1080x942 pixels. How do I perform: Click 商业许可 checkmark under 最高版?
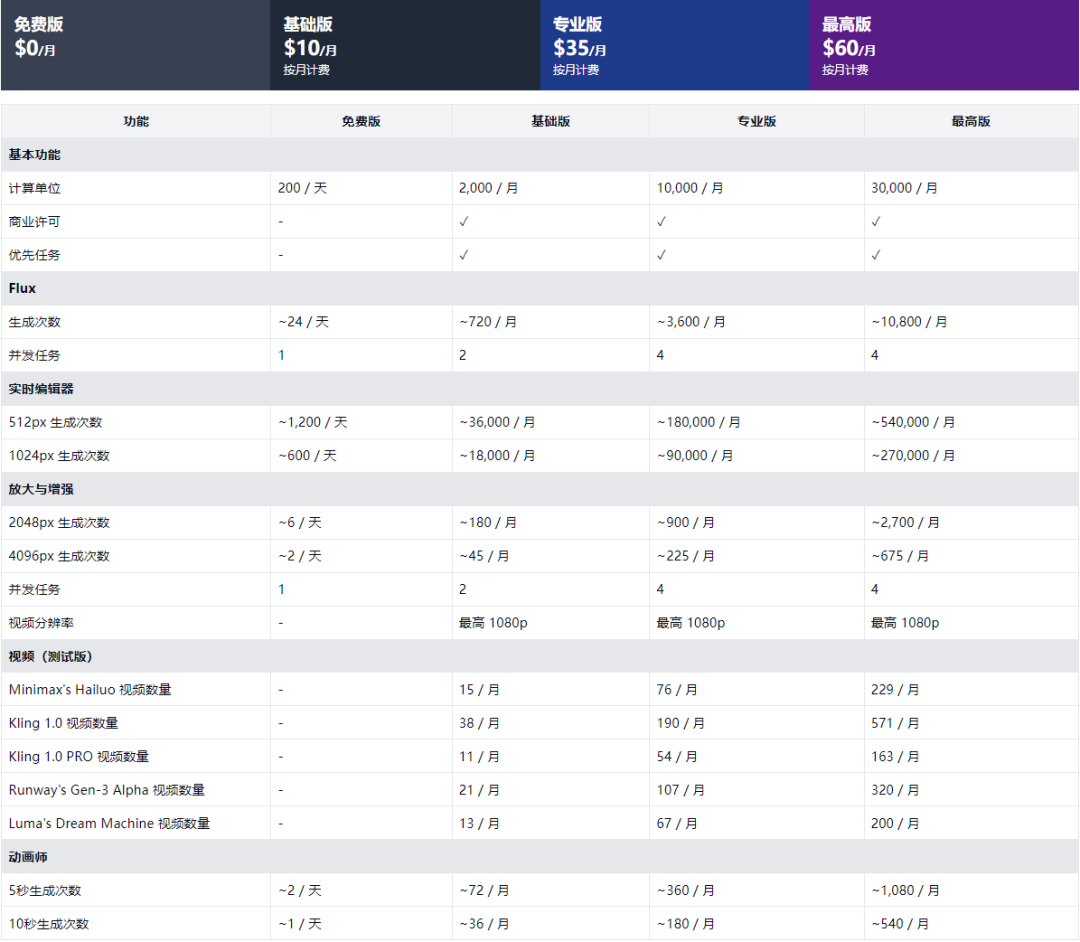pos(875,222)
